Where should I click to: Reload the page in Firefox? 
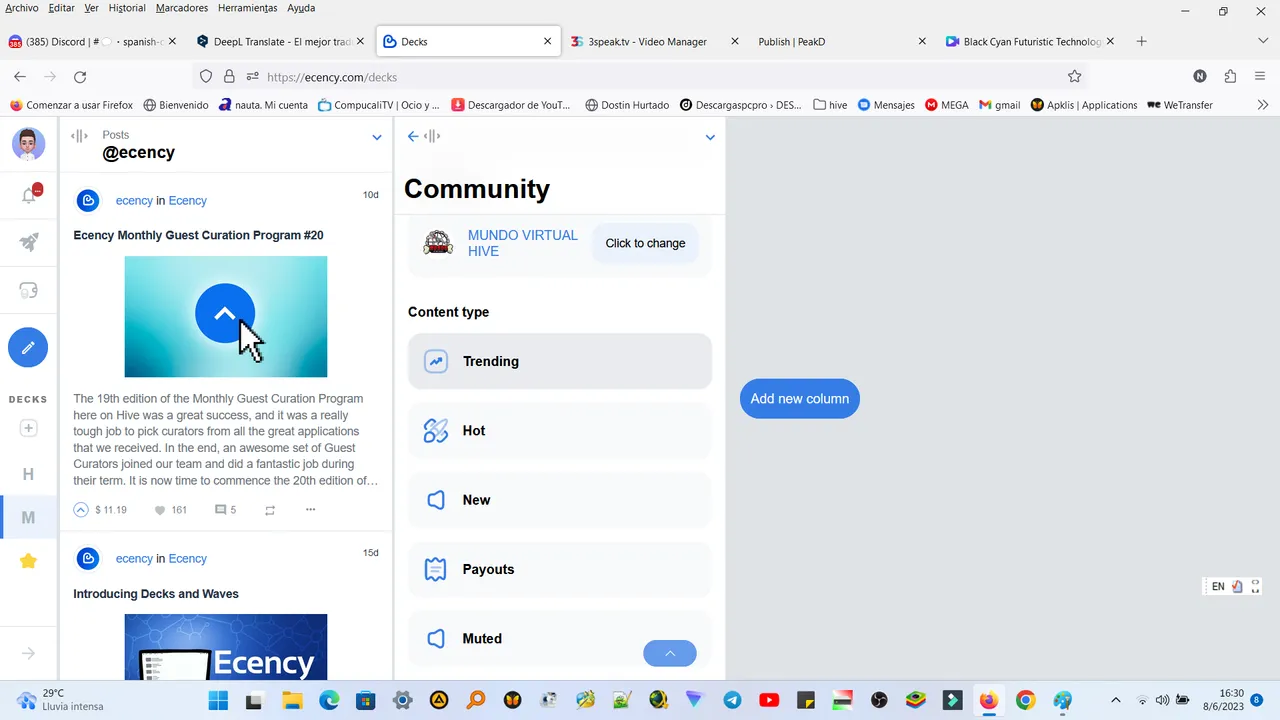pyautogui.click(x=80, y=76)
